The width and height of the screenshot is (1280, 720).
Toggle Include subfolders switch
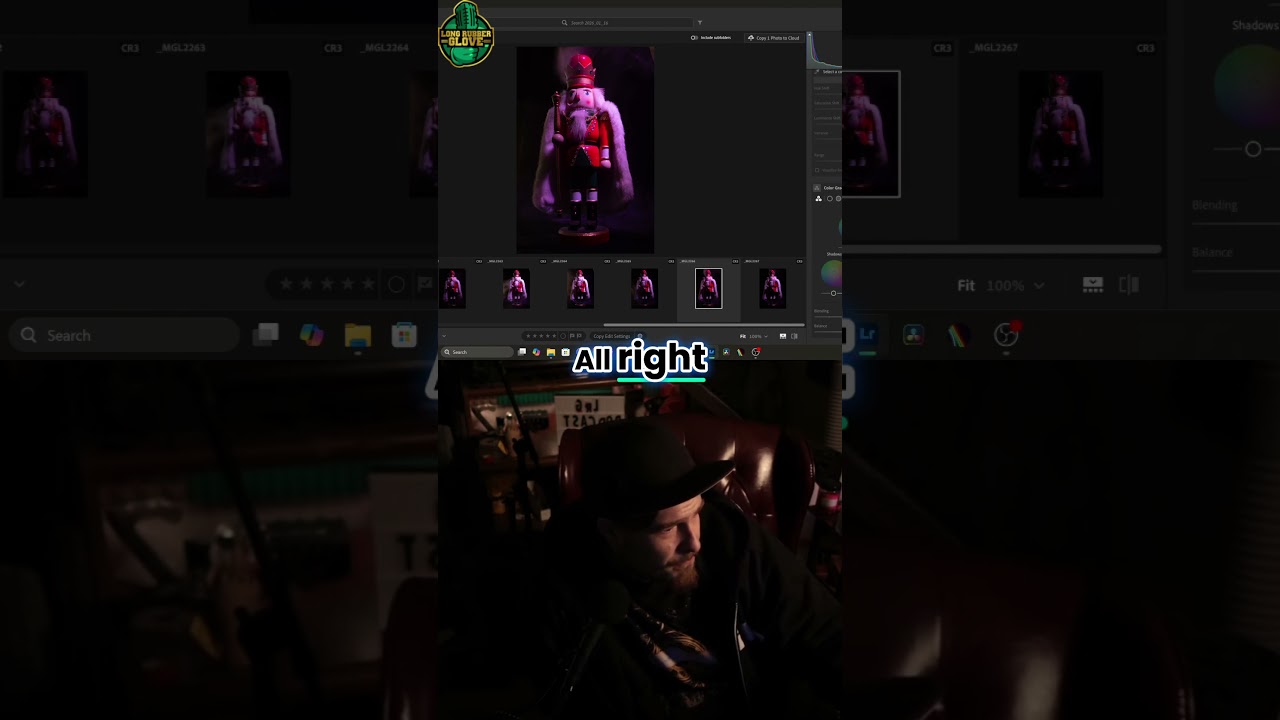point(694,38)
